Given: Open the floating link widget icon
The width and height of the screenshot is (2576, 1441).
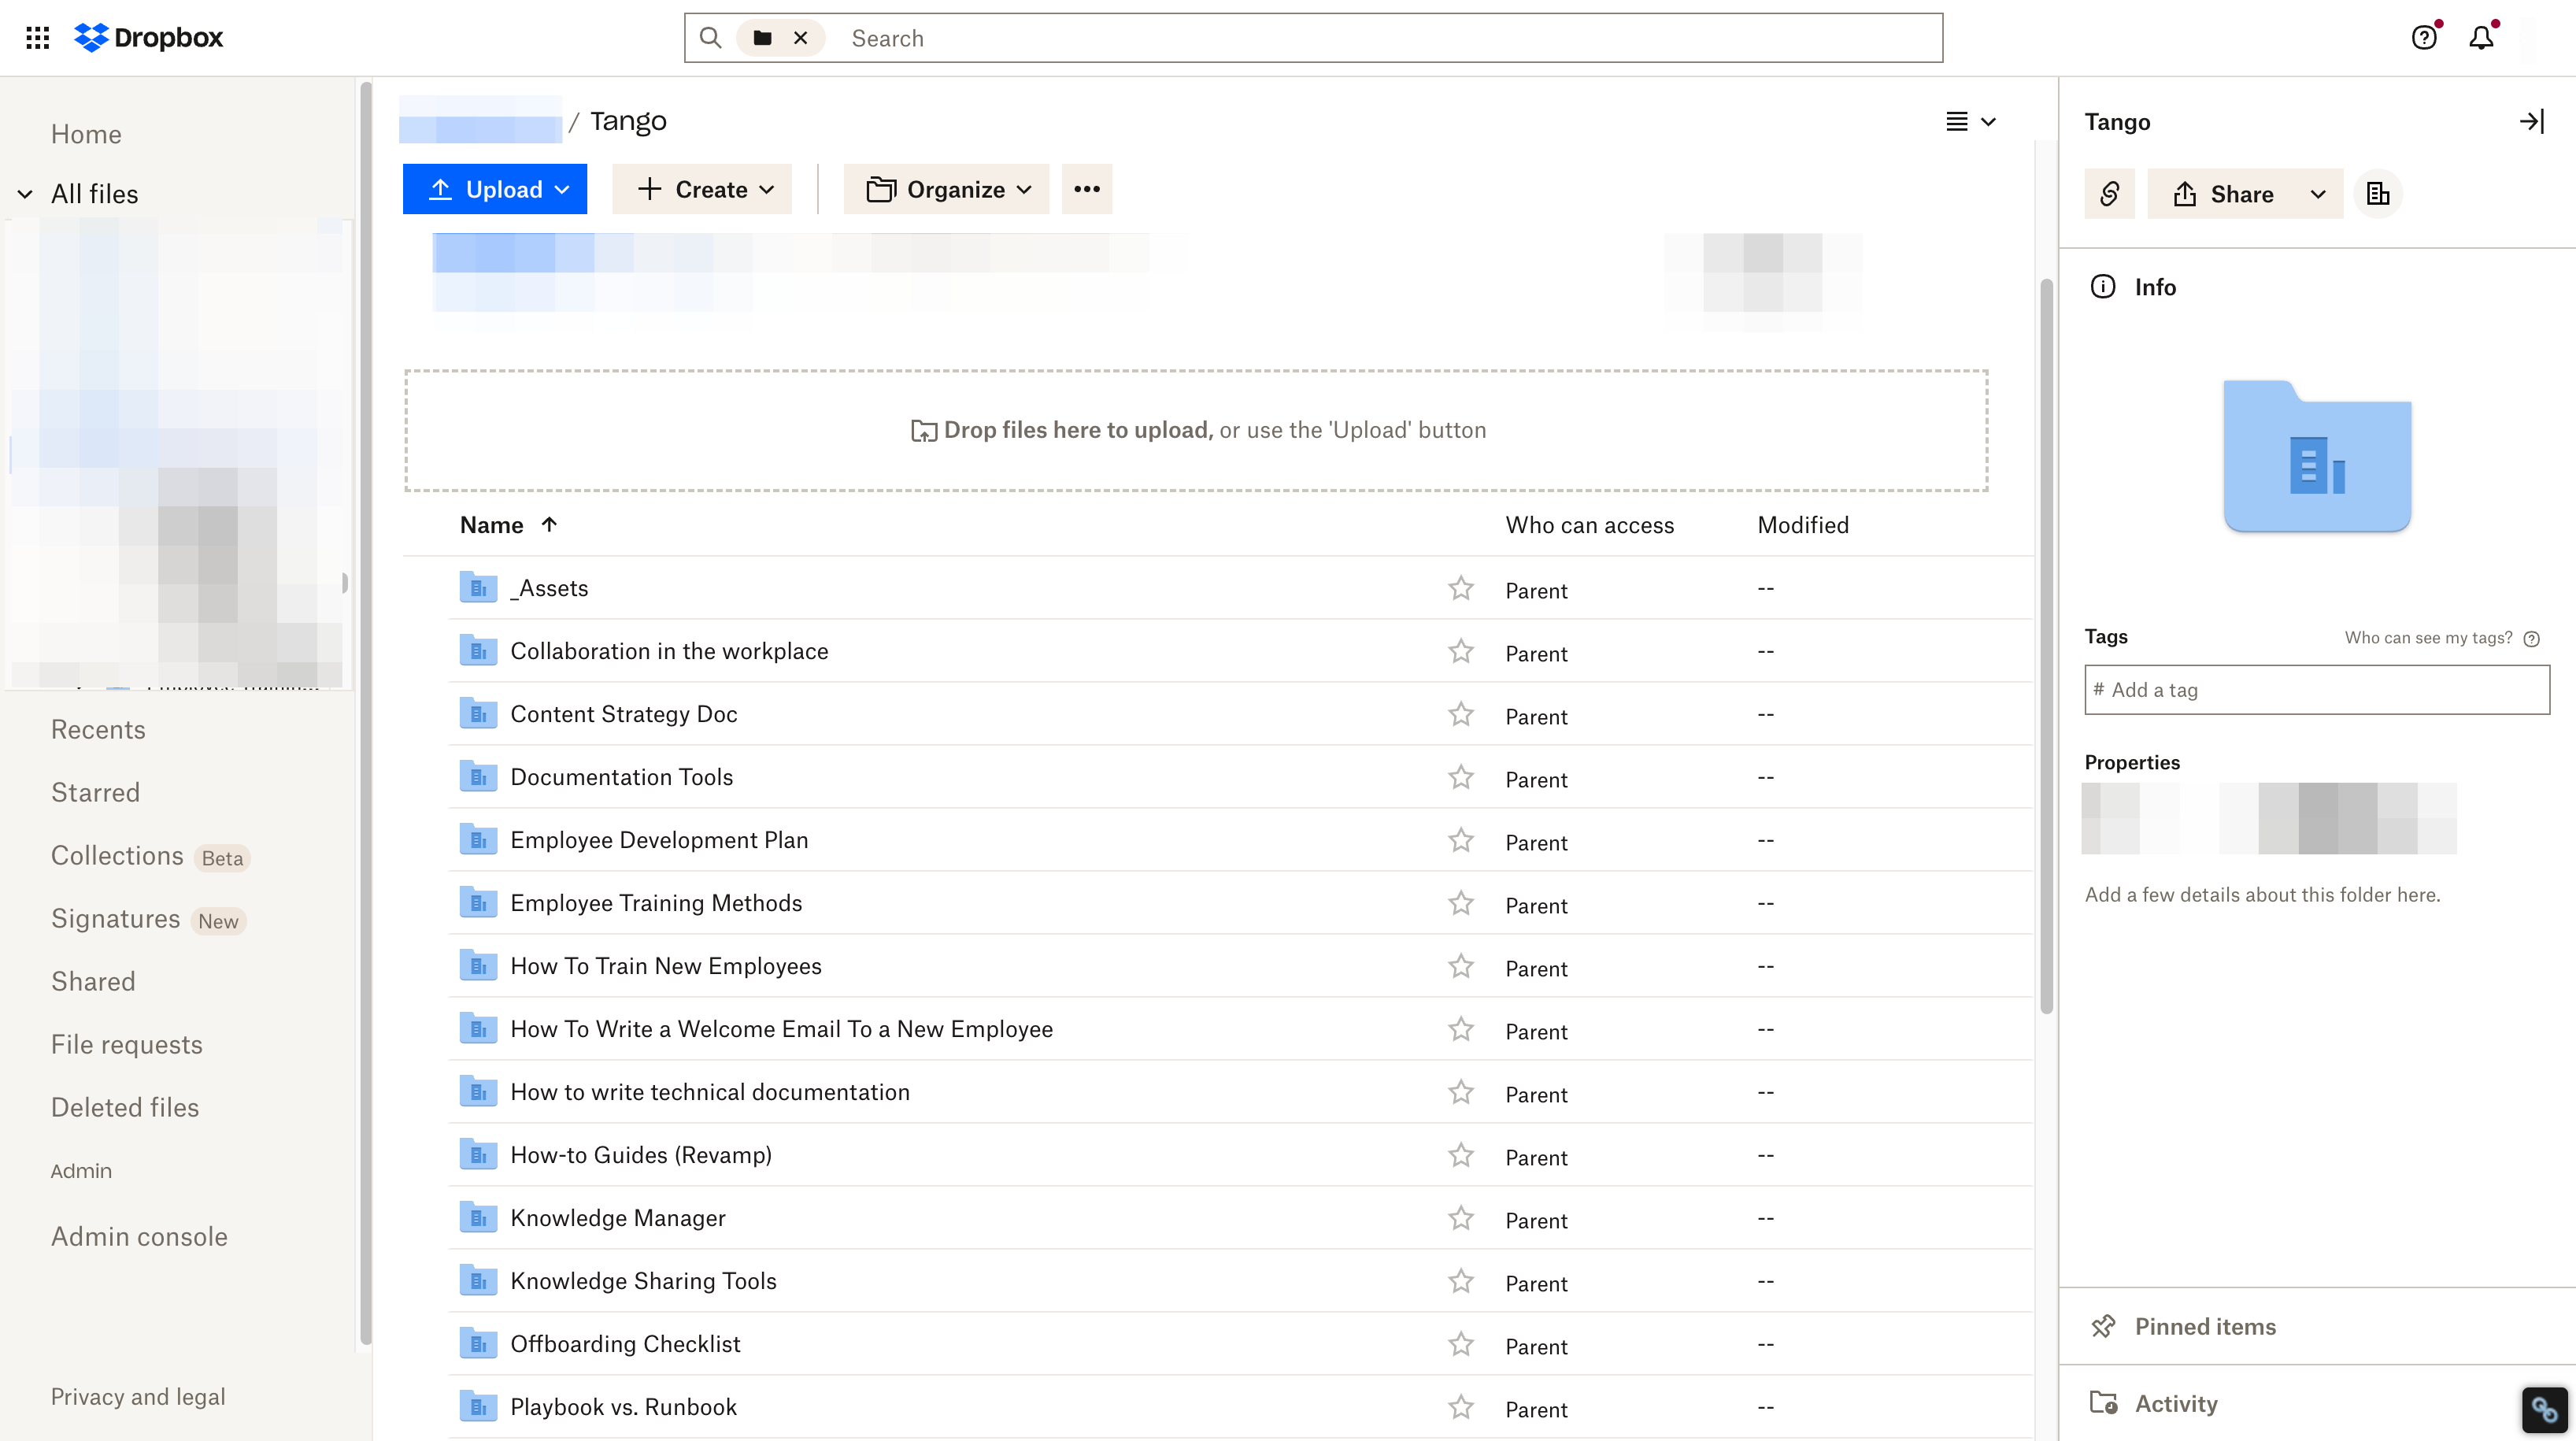Looking at the screenshot, I should 2544,1410.
